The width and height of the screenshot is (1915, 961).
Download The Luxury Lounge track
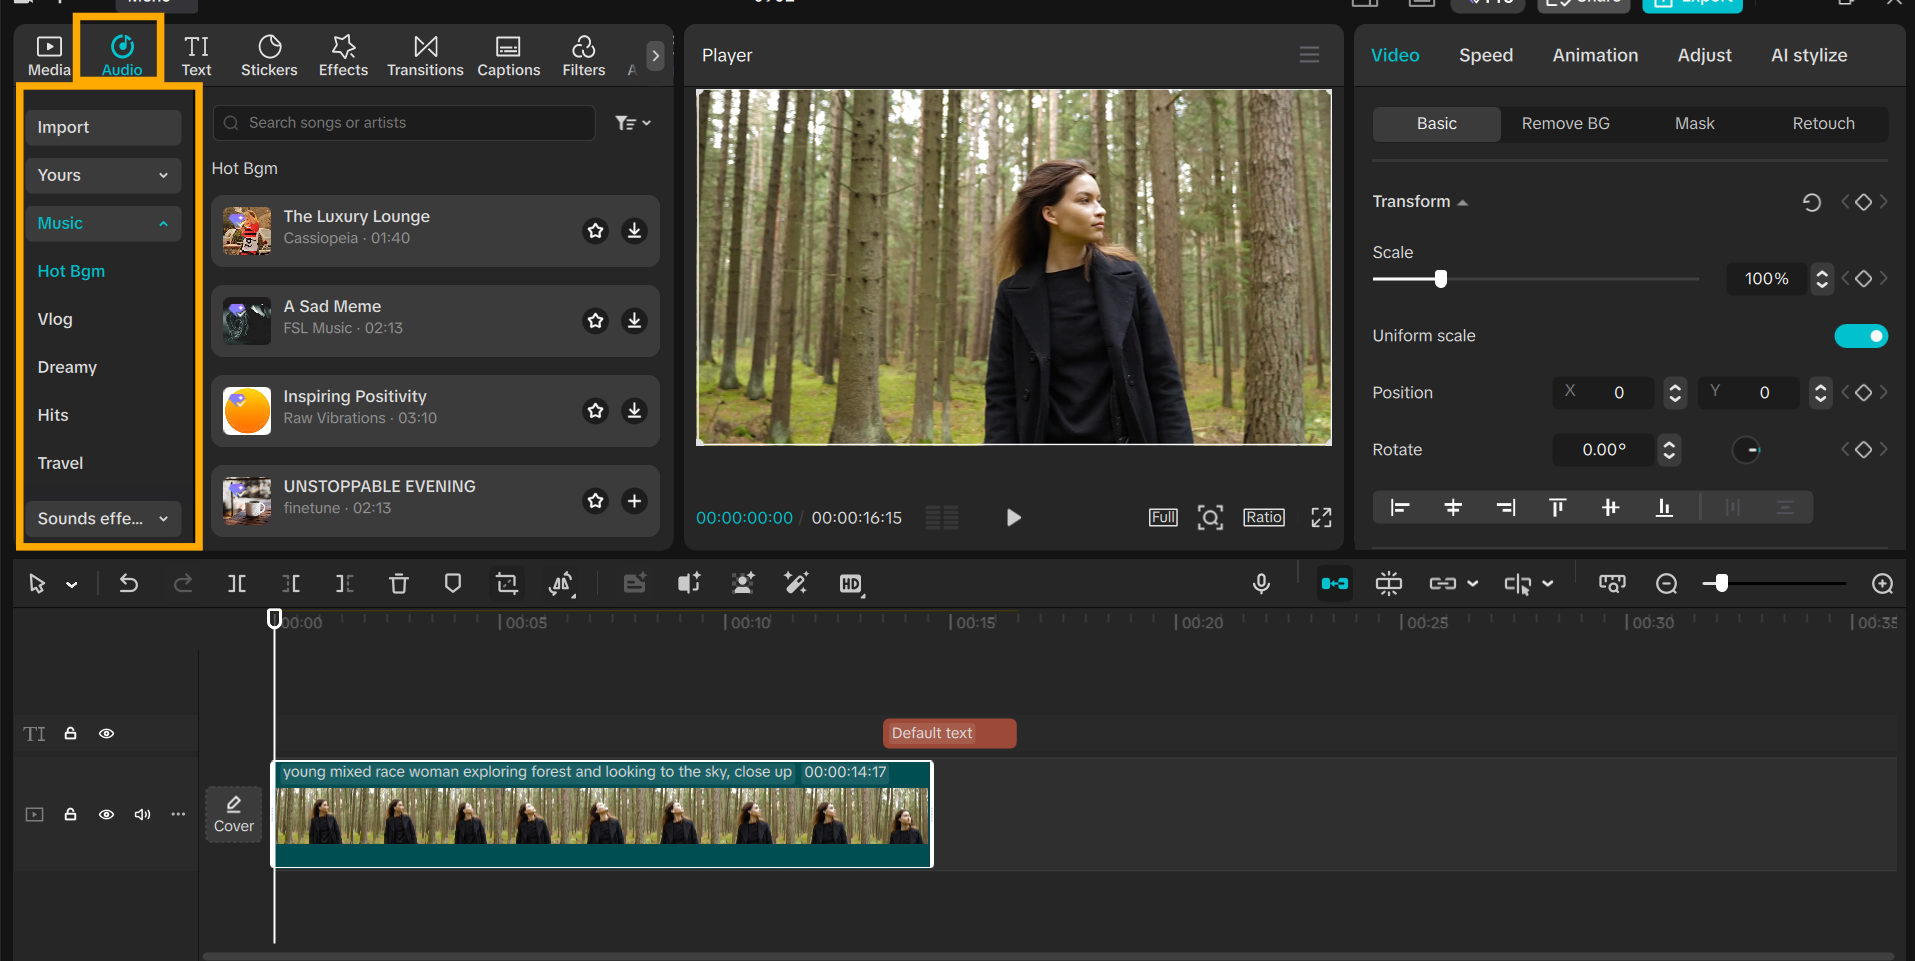click(x=634, y=231)
